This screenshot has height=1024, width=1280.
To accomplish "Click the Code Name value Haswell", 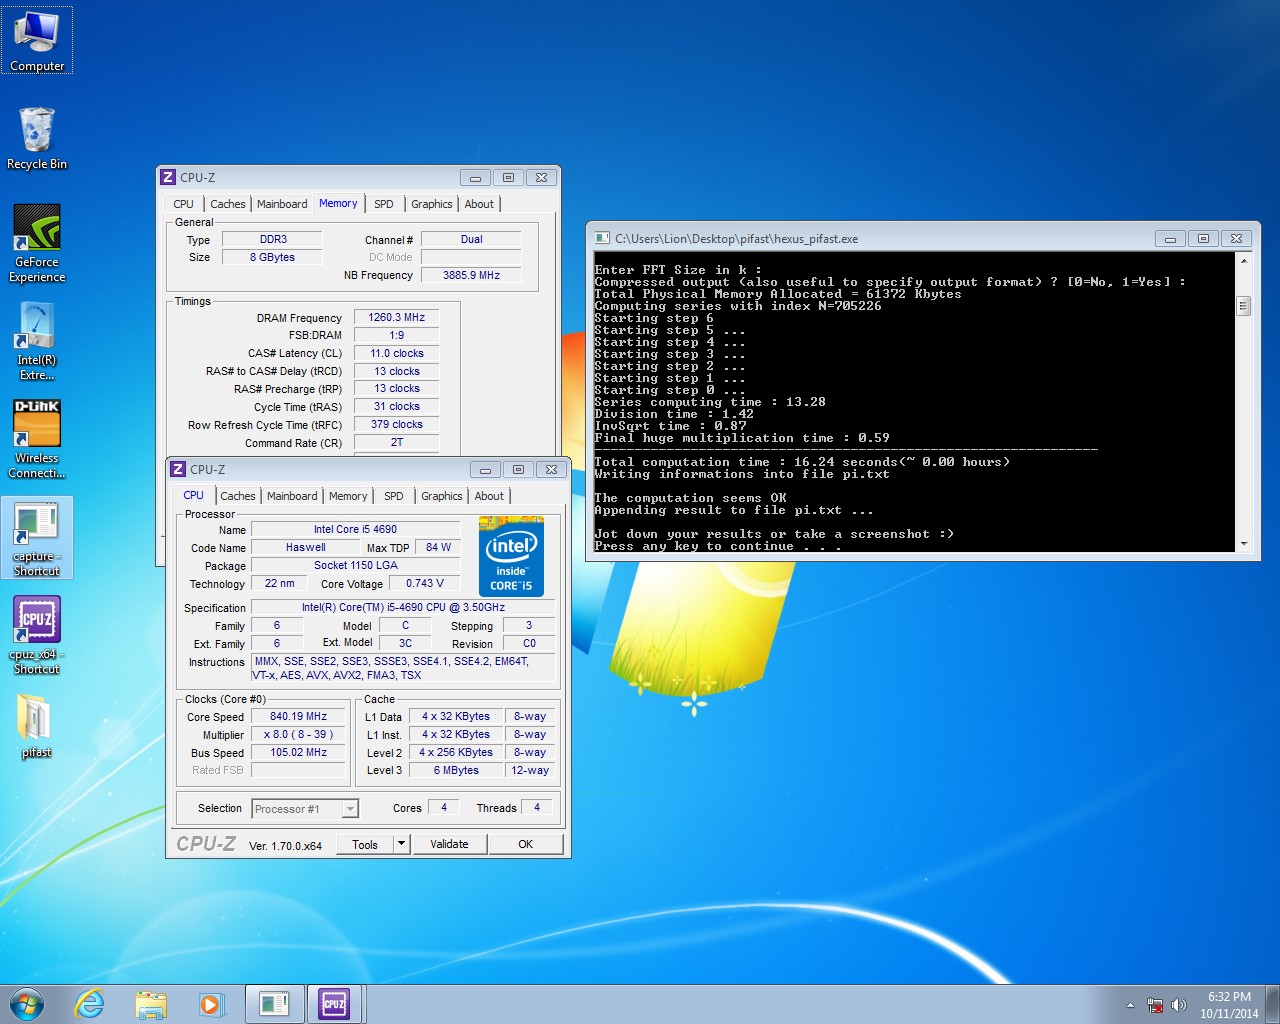I will [x=305, y=547].
